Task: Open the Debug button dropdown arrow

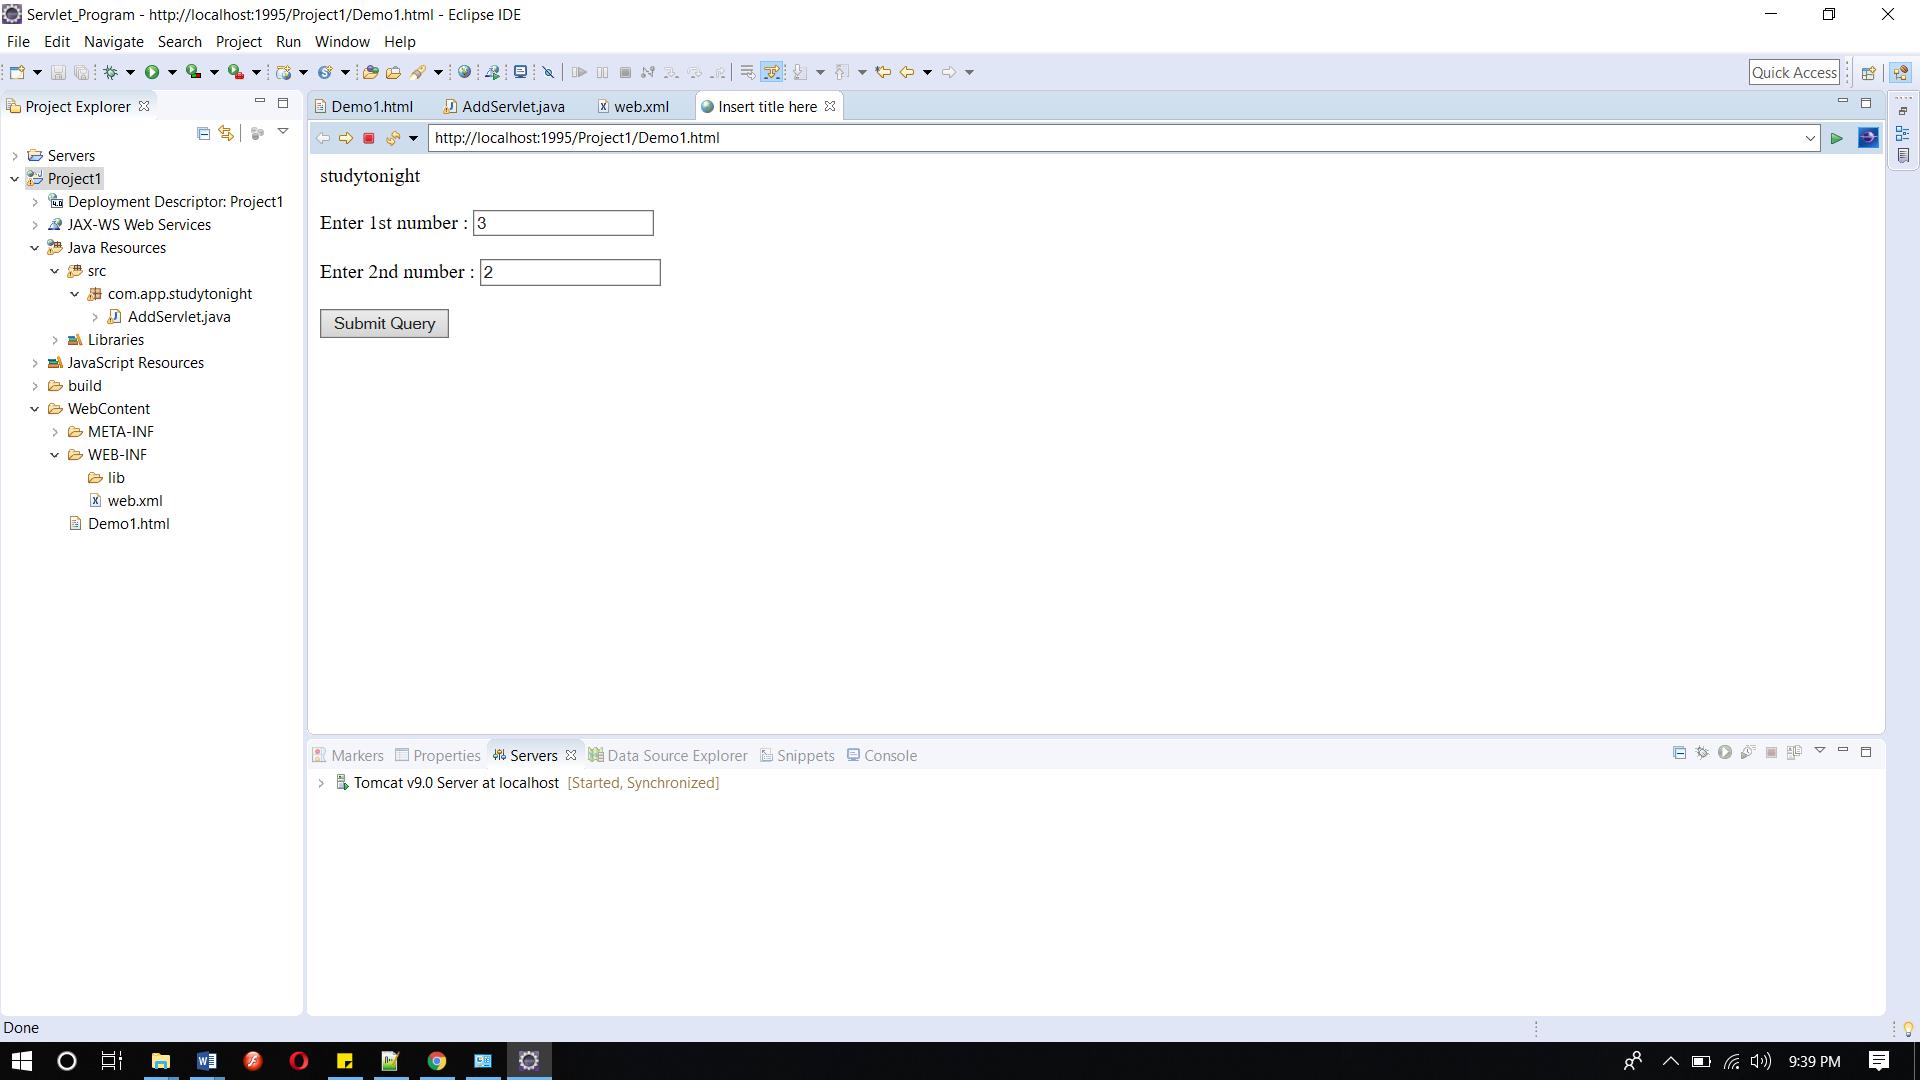Action: point(130,72)
